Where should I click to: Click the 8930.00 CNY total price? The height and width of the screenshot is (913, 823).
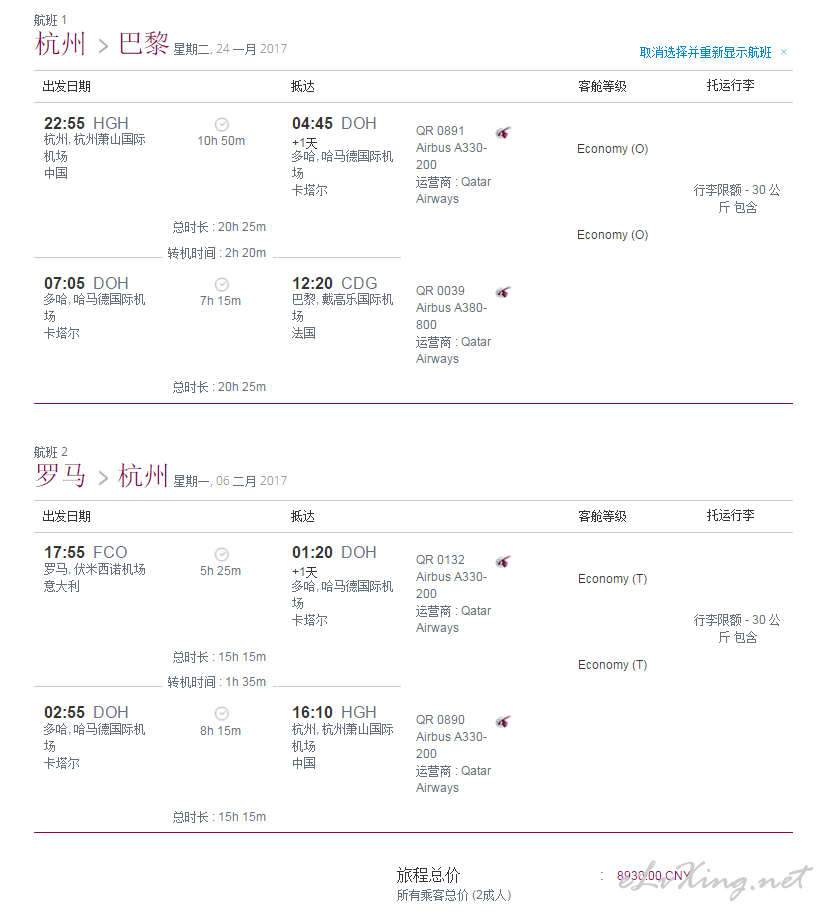(x=654, y=876)
